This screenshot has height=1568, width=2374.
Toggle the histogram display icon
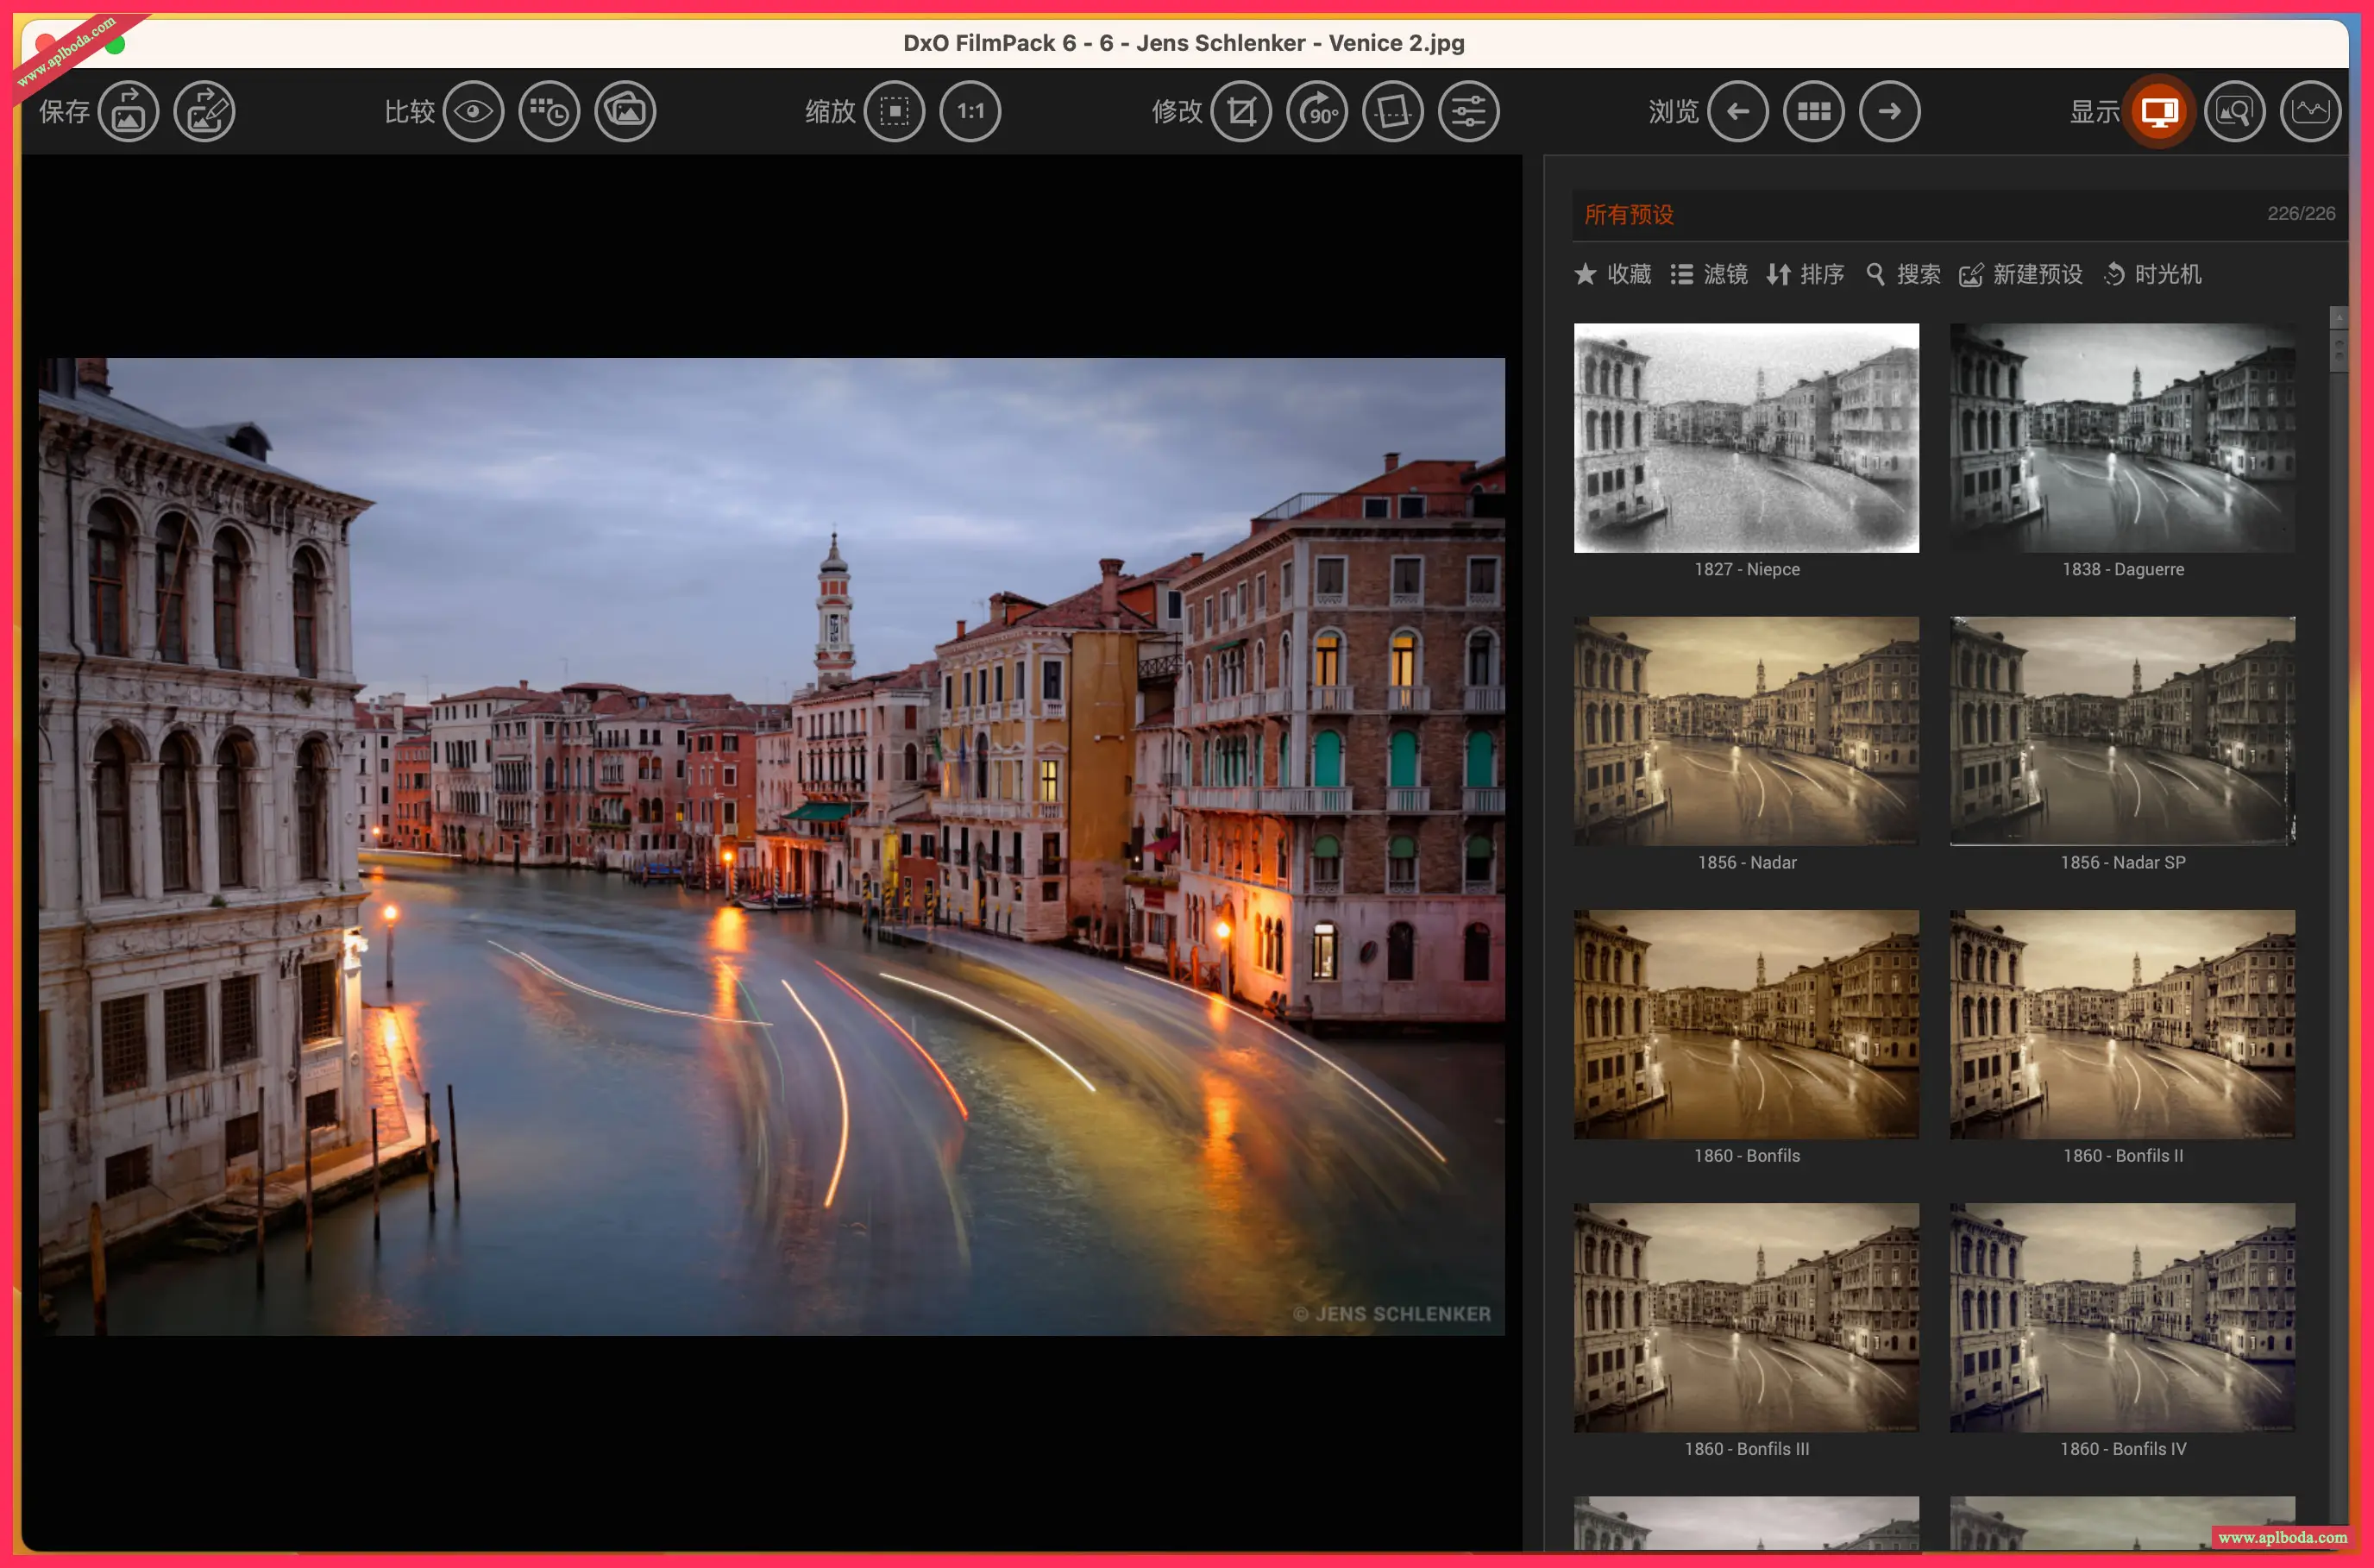(x=2310, y=111)
